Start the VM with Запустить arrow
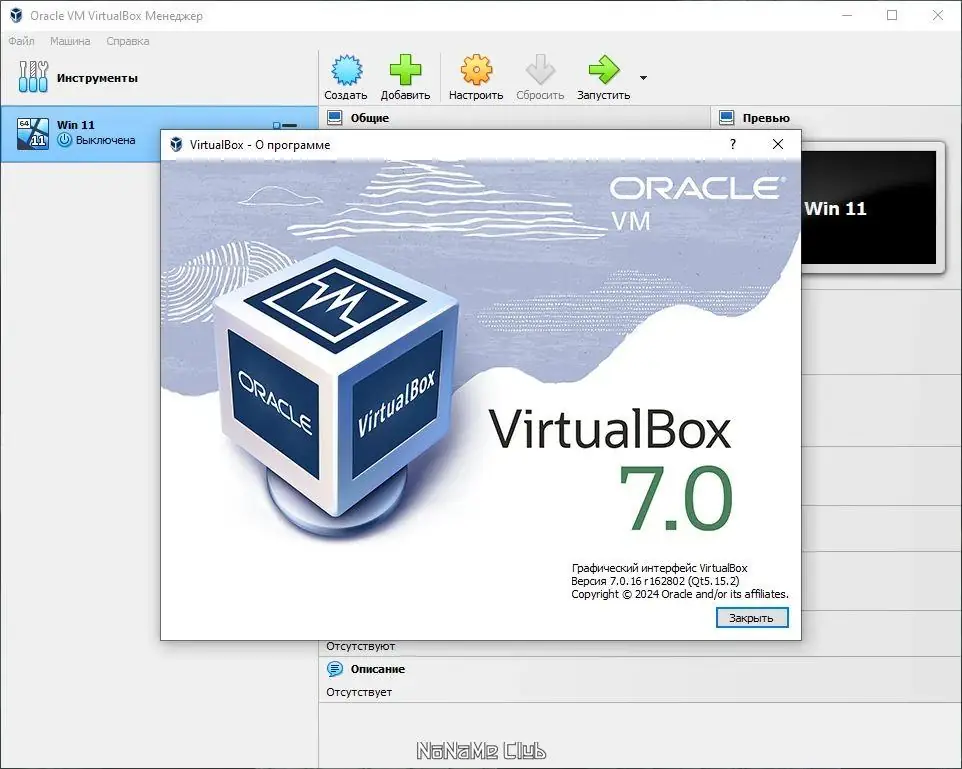The height and width of the screenshot is (769, 962). pos(604,70)
